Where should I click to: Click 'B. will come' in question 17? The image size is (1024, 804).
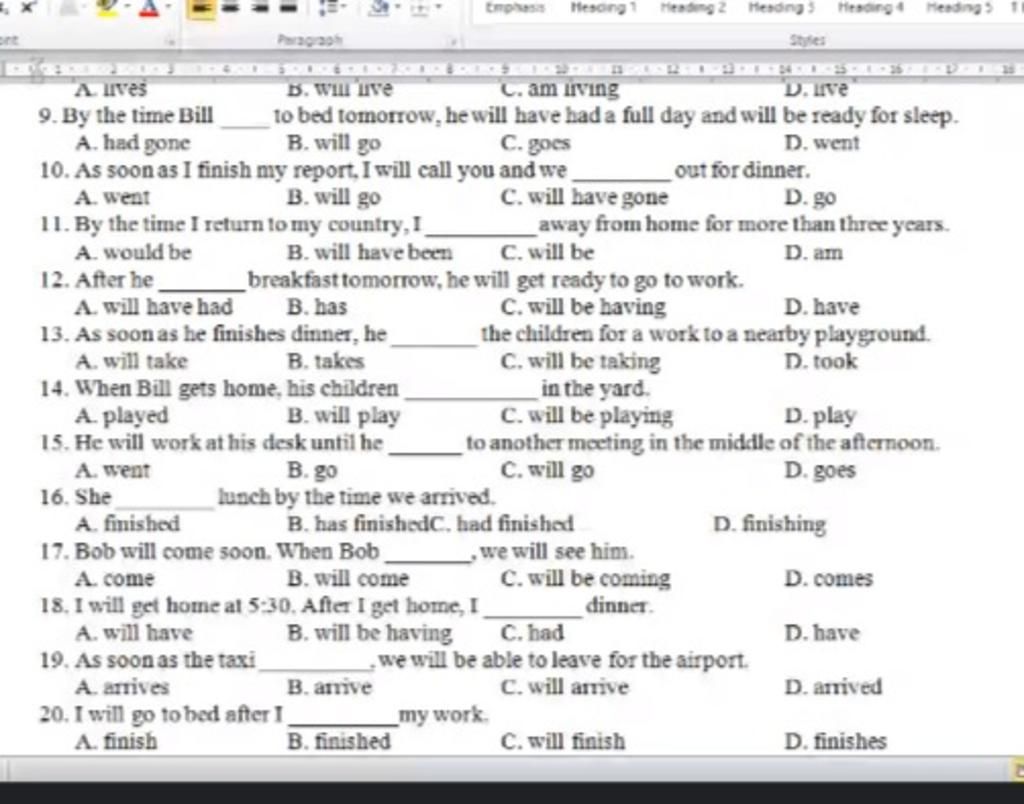(x=347, y=578)
